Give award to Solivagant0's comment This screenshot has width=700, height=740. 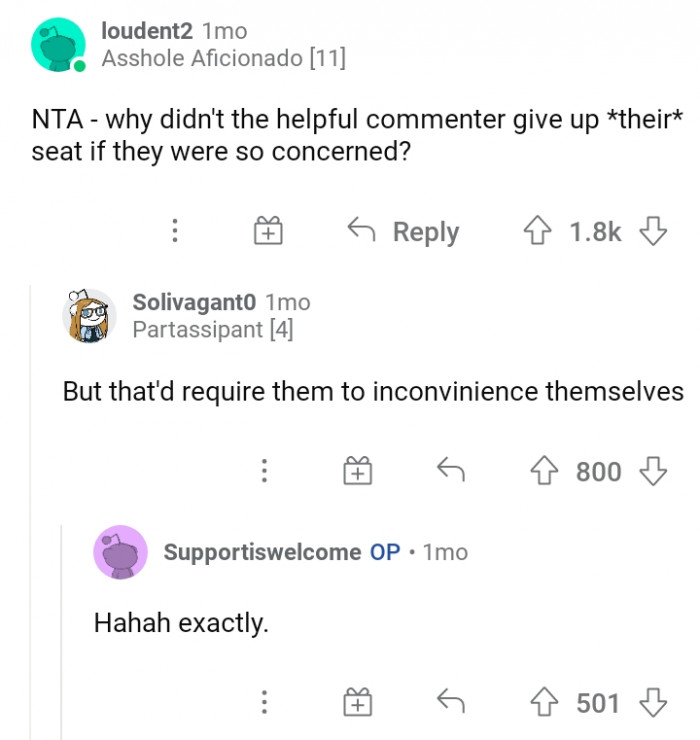tap(357, 471)
